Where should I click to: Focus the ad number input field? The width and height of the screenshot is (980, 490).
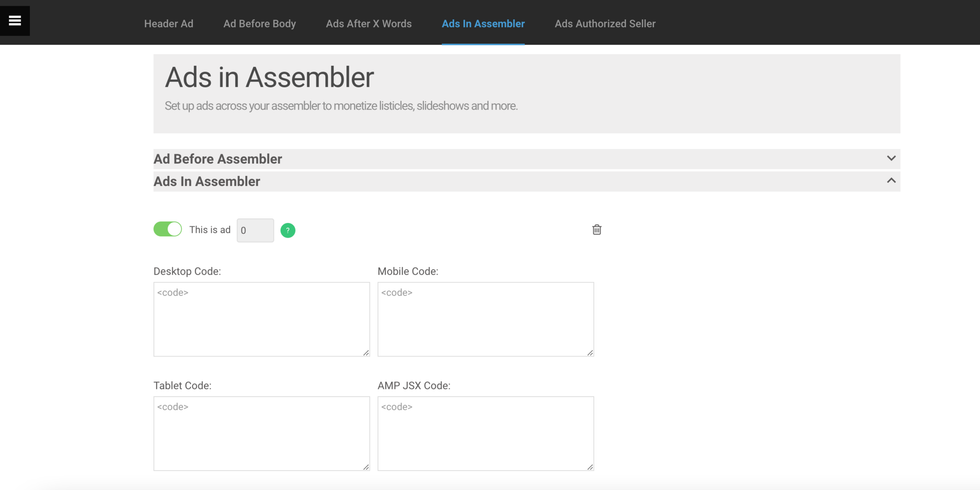pos(255,230)
